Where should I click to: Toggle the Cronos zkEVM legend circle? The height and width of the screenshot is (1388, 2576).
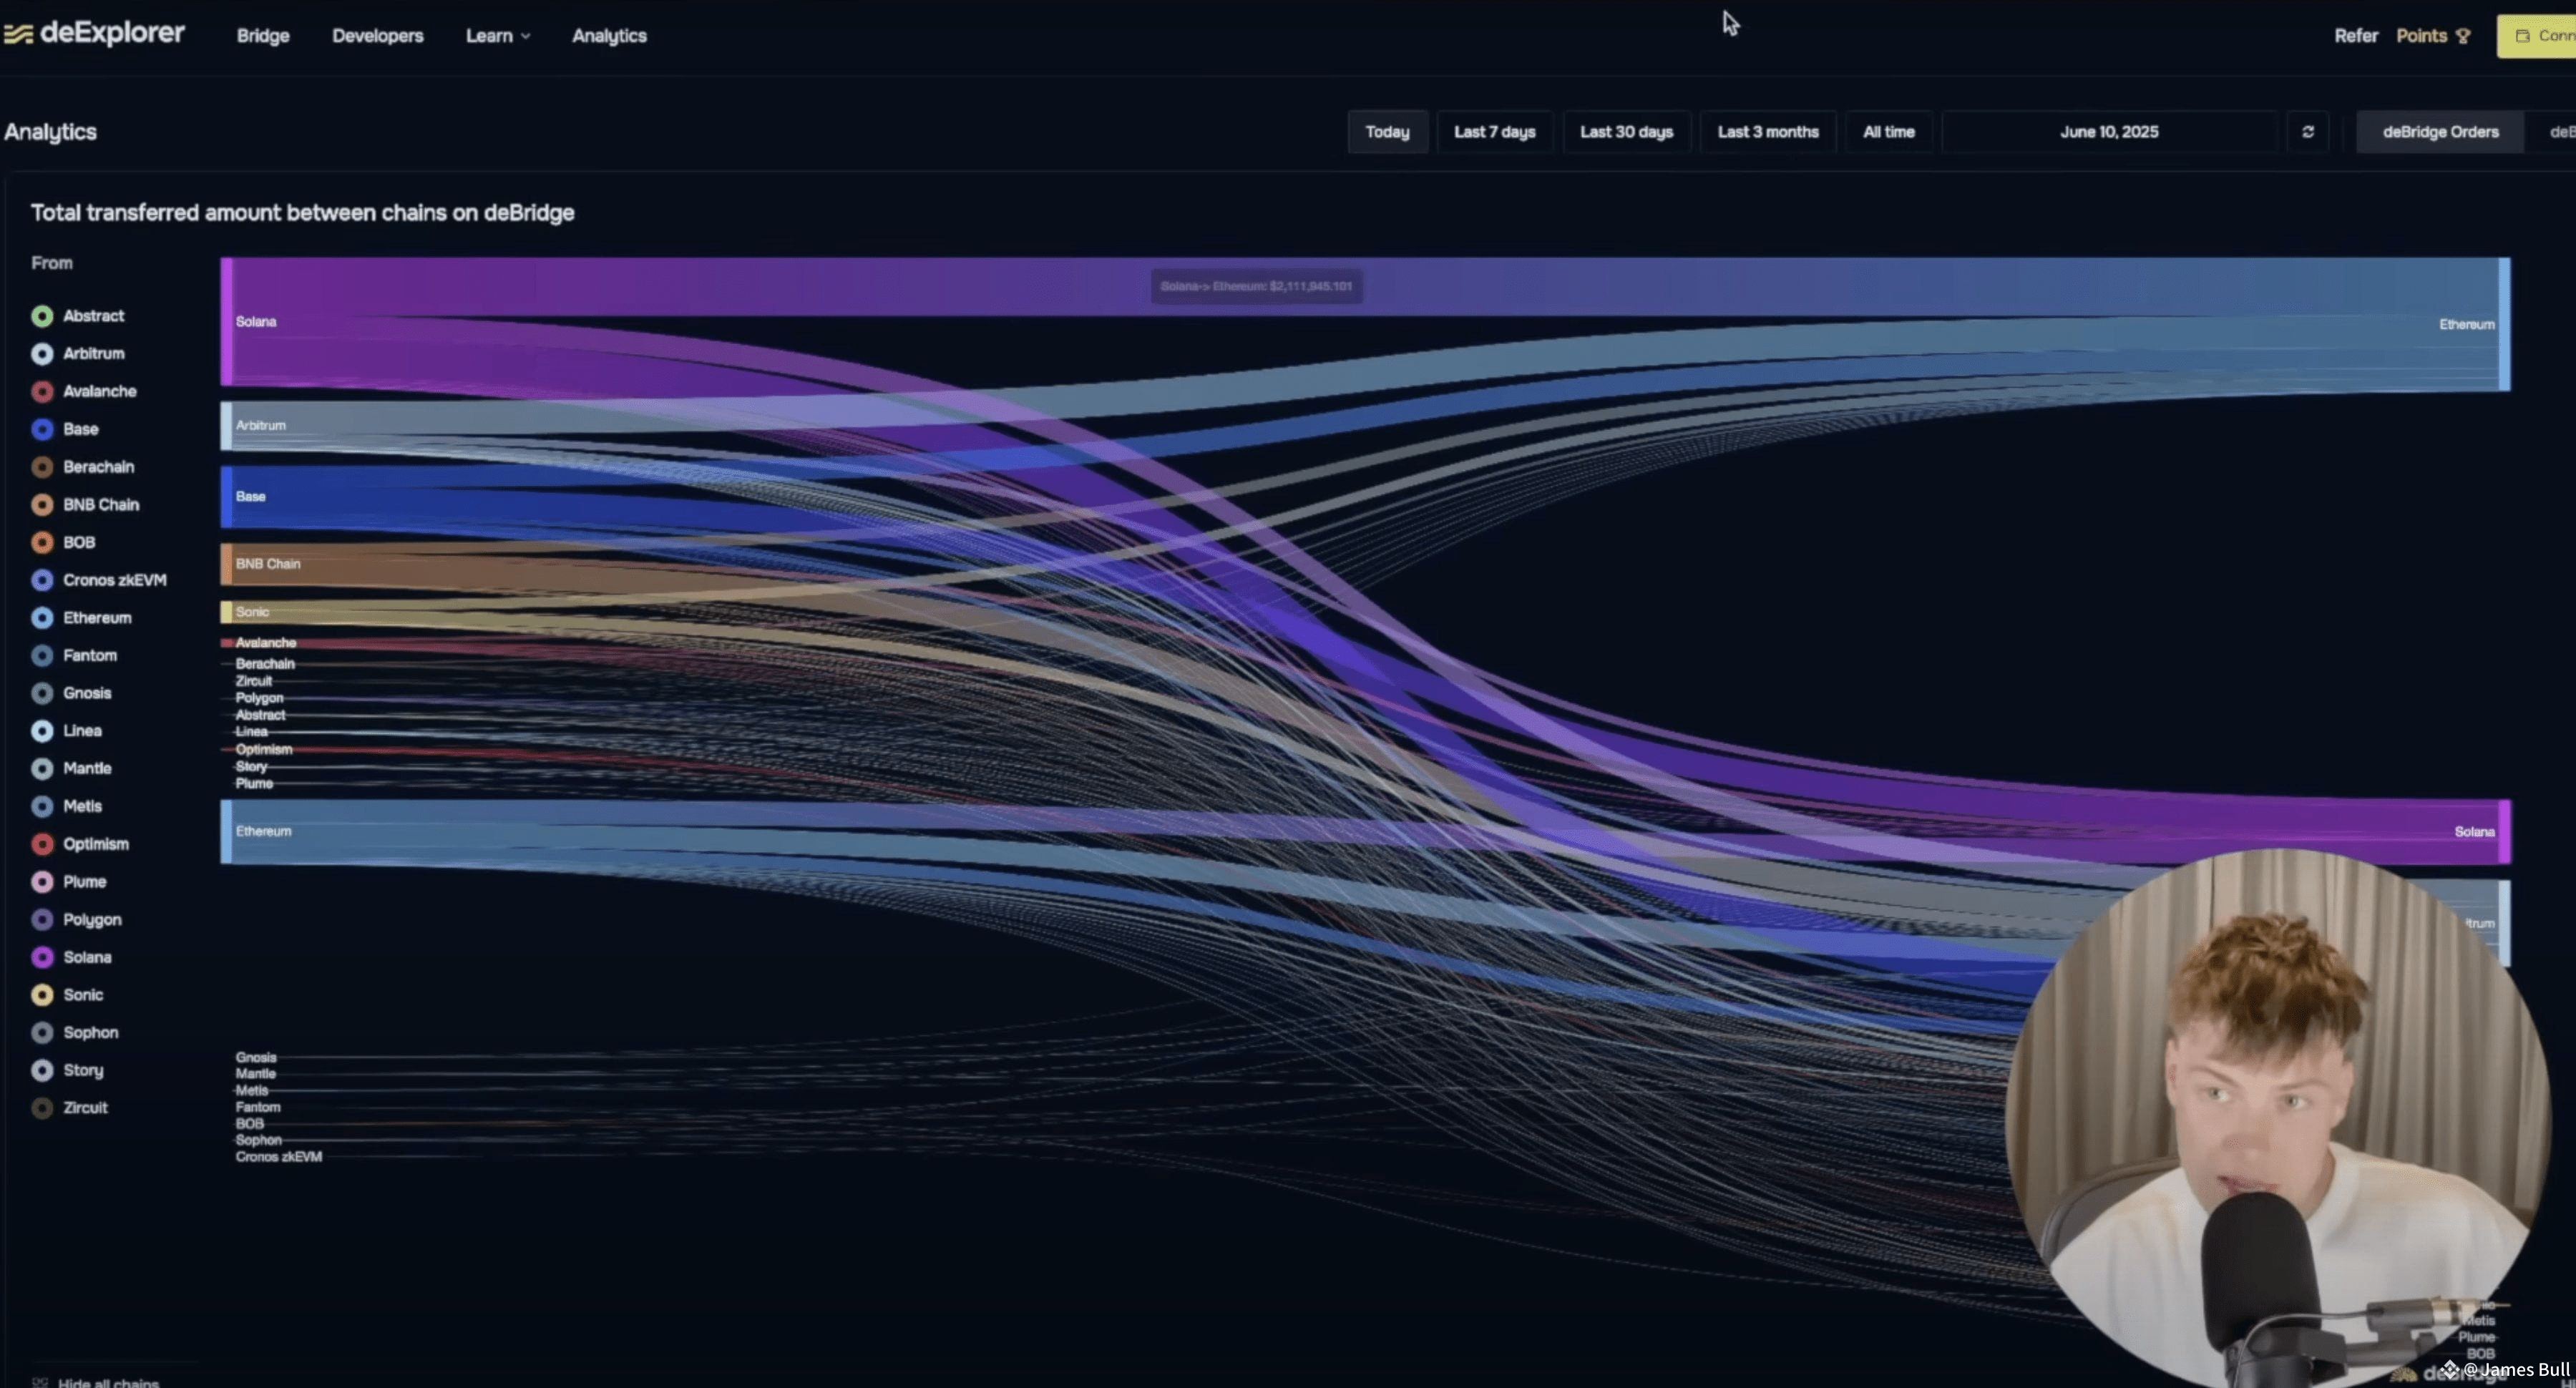[x=42, y=580]
